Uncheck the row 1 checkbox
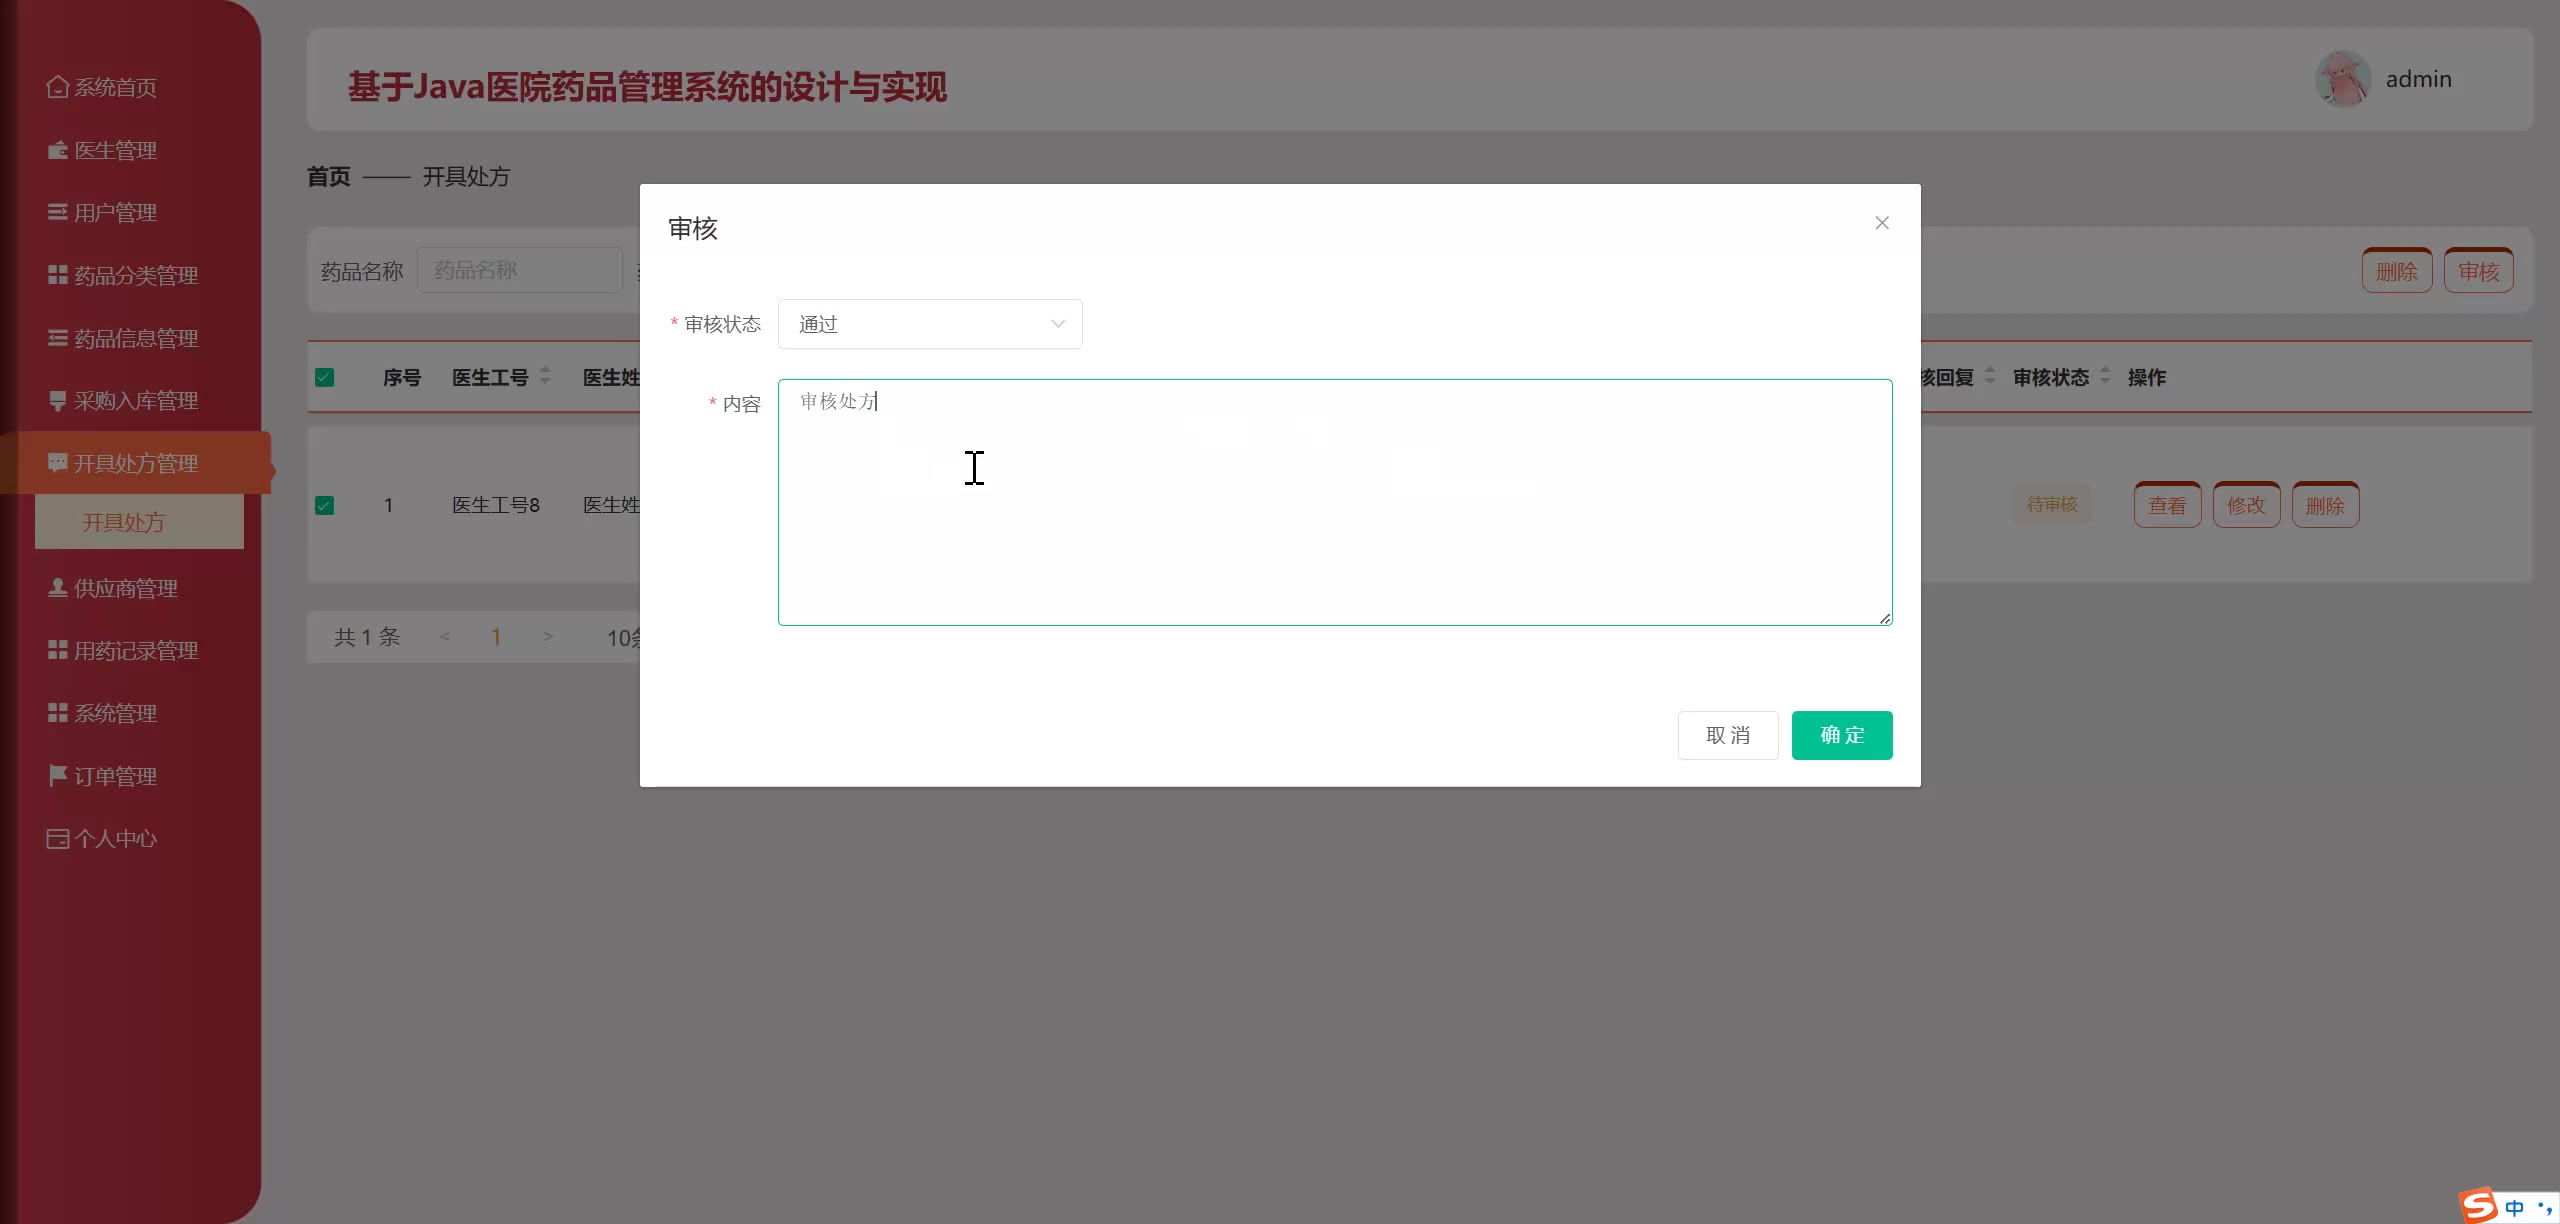The image size is (2560, 1224). [x=324, y=506]
